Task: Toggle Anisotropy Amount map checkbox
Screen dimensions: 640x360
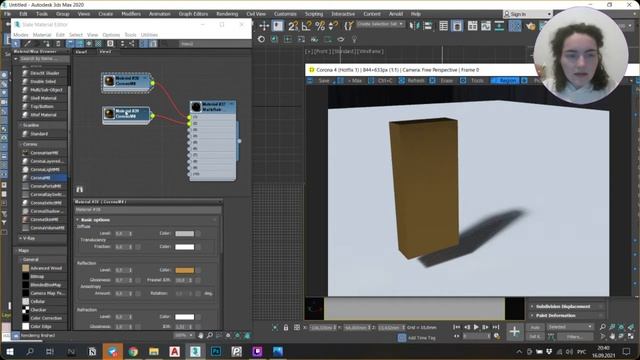Action: (138, 293)
